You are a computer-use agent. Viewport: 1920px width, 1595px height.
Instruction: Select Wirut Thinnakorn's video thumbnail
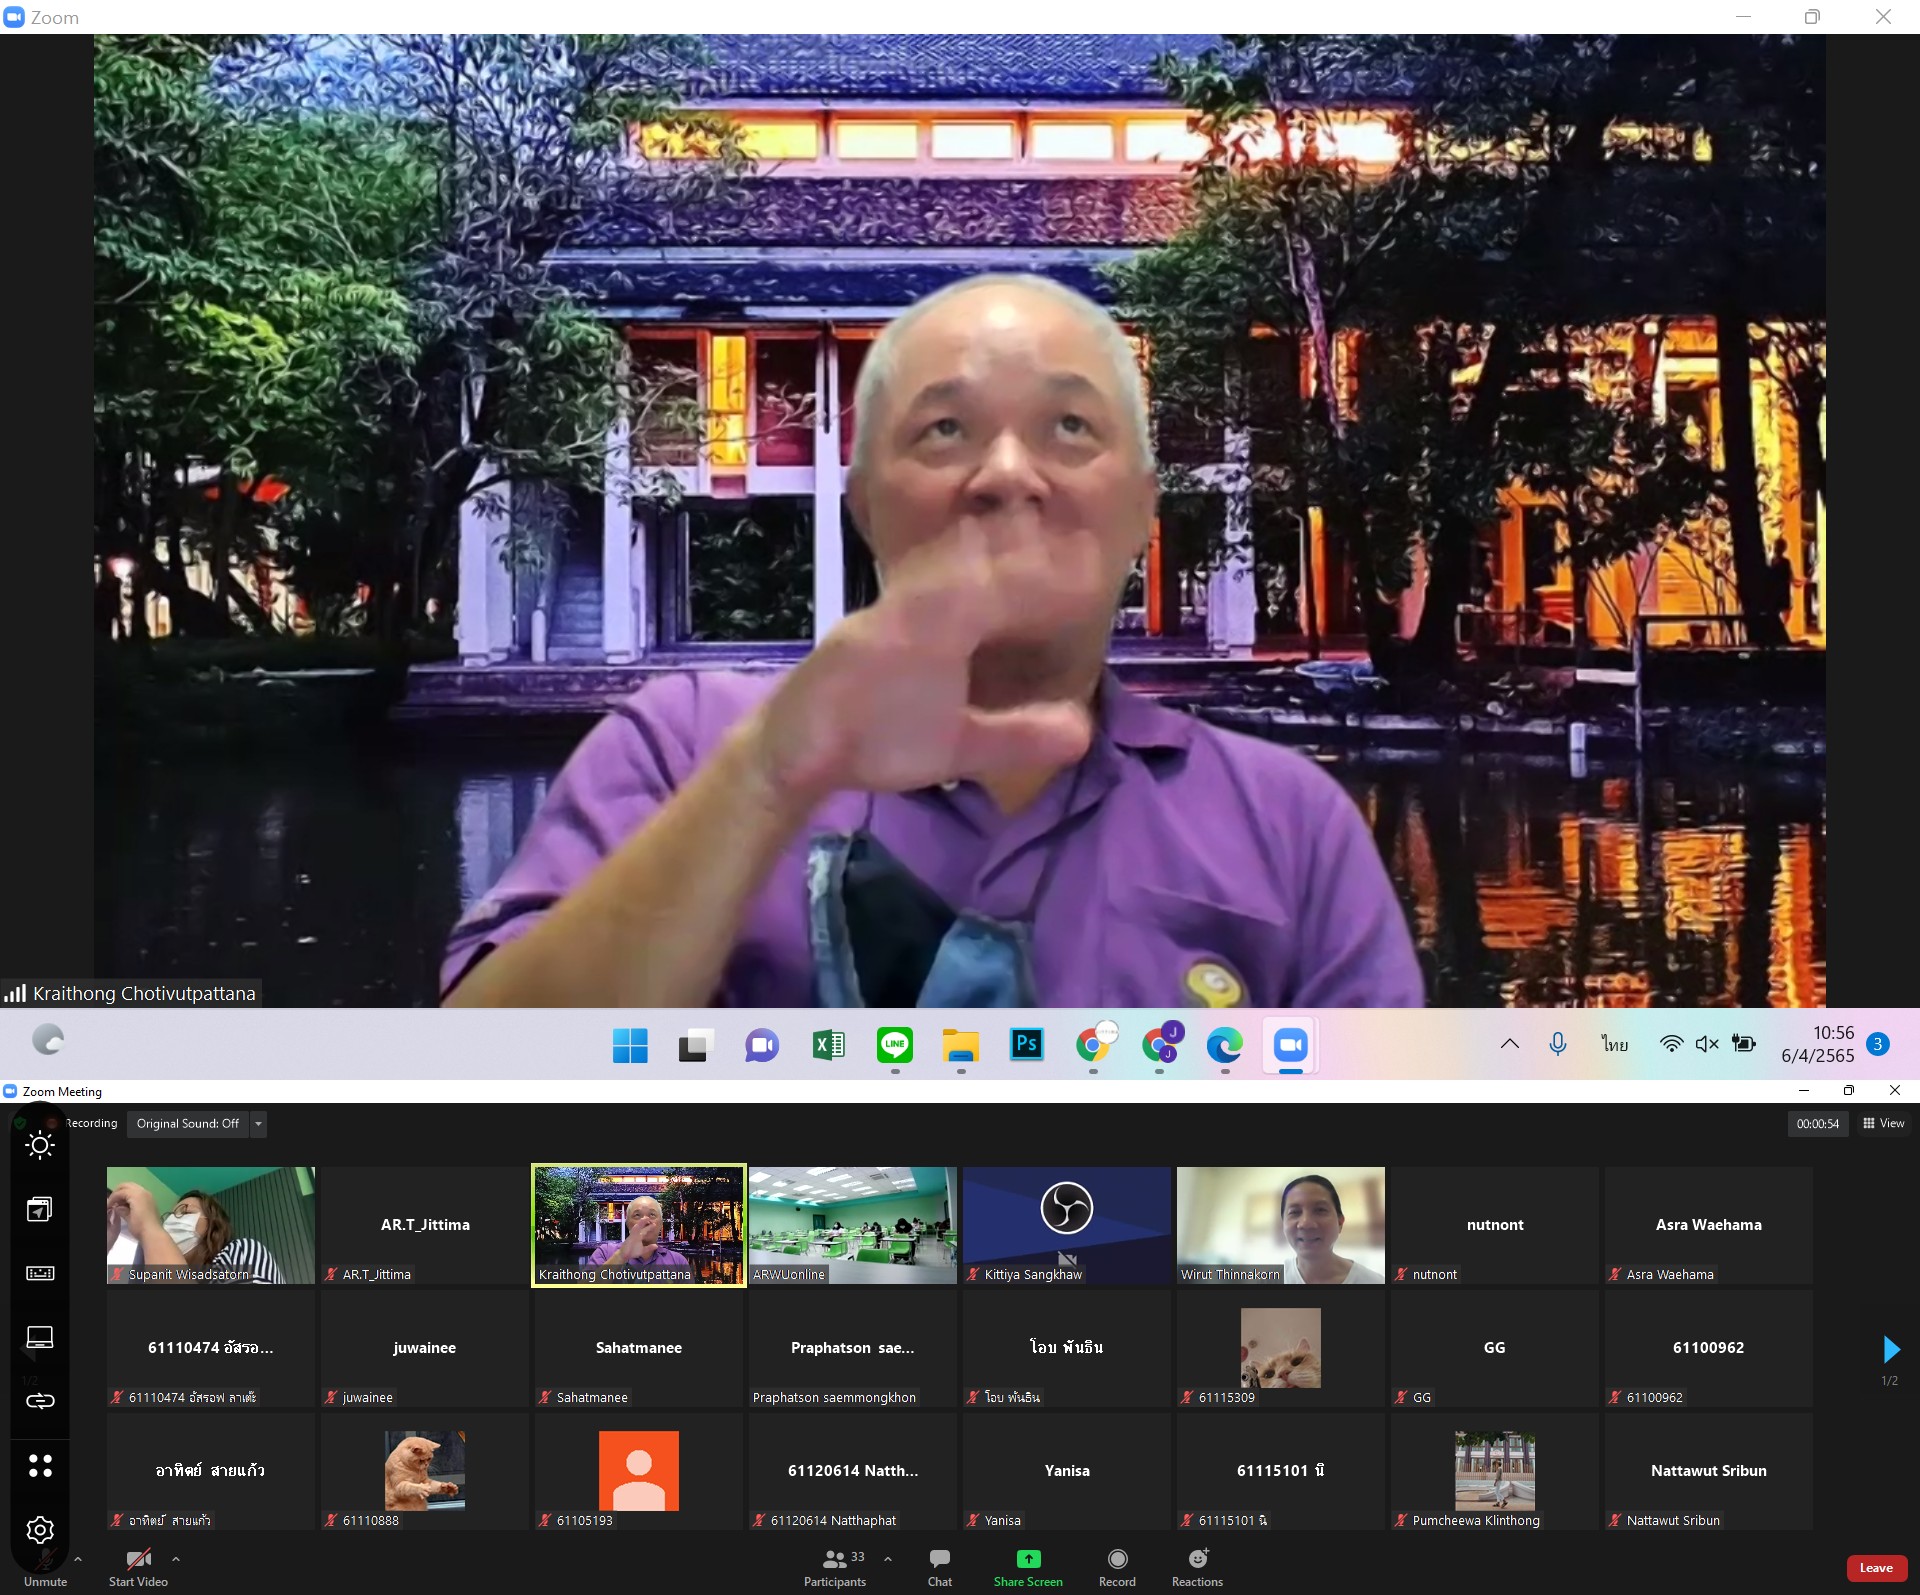[1280, 1225]
